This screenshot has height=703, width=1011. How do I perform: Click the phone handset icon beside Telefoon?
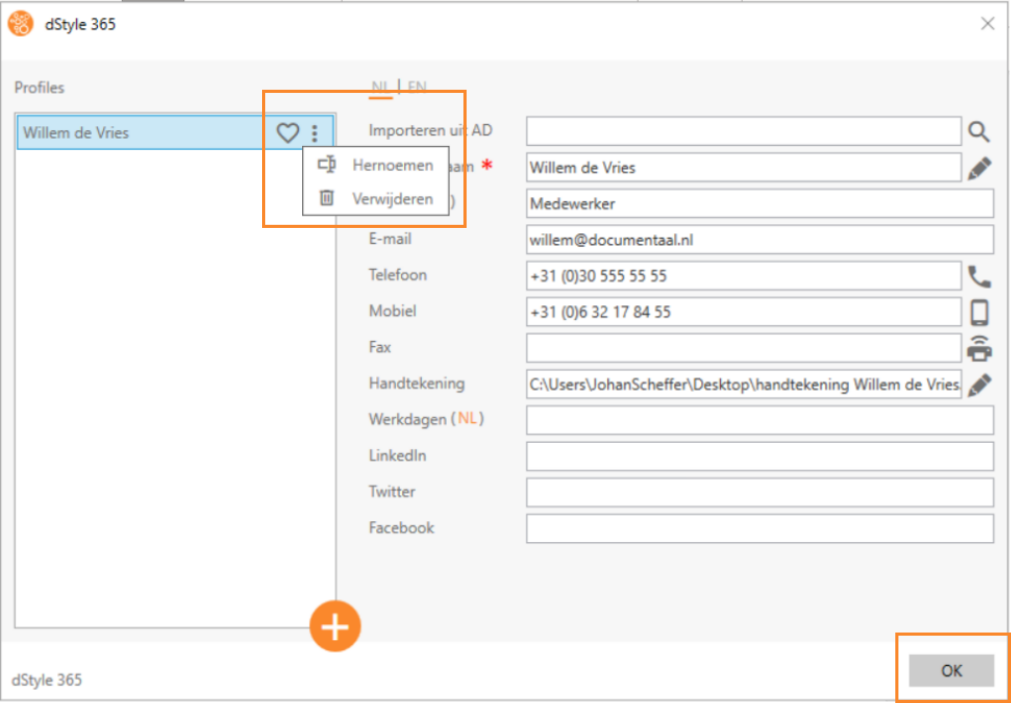coord(979,277)
